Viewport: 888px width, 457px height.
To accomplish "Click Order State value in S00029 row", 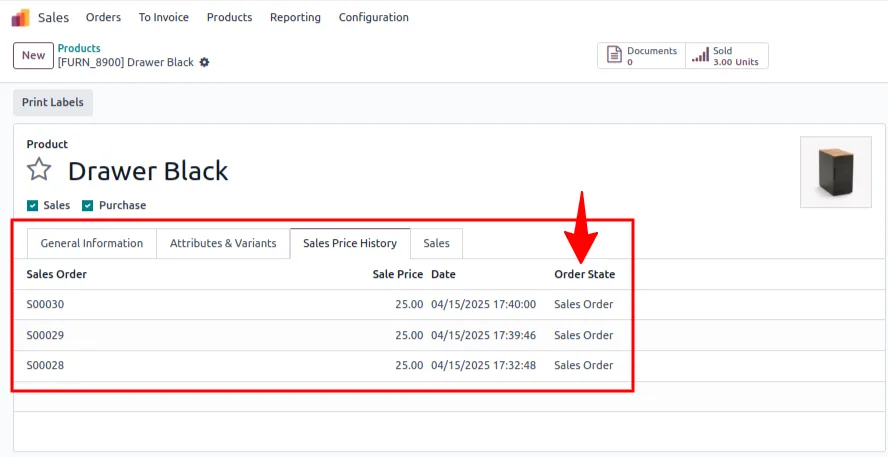I will pos(583,335).
